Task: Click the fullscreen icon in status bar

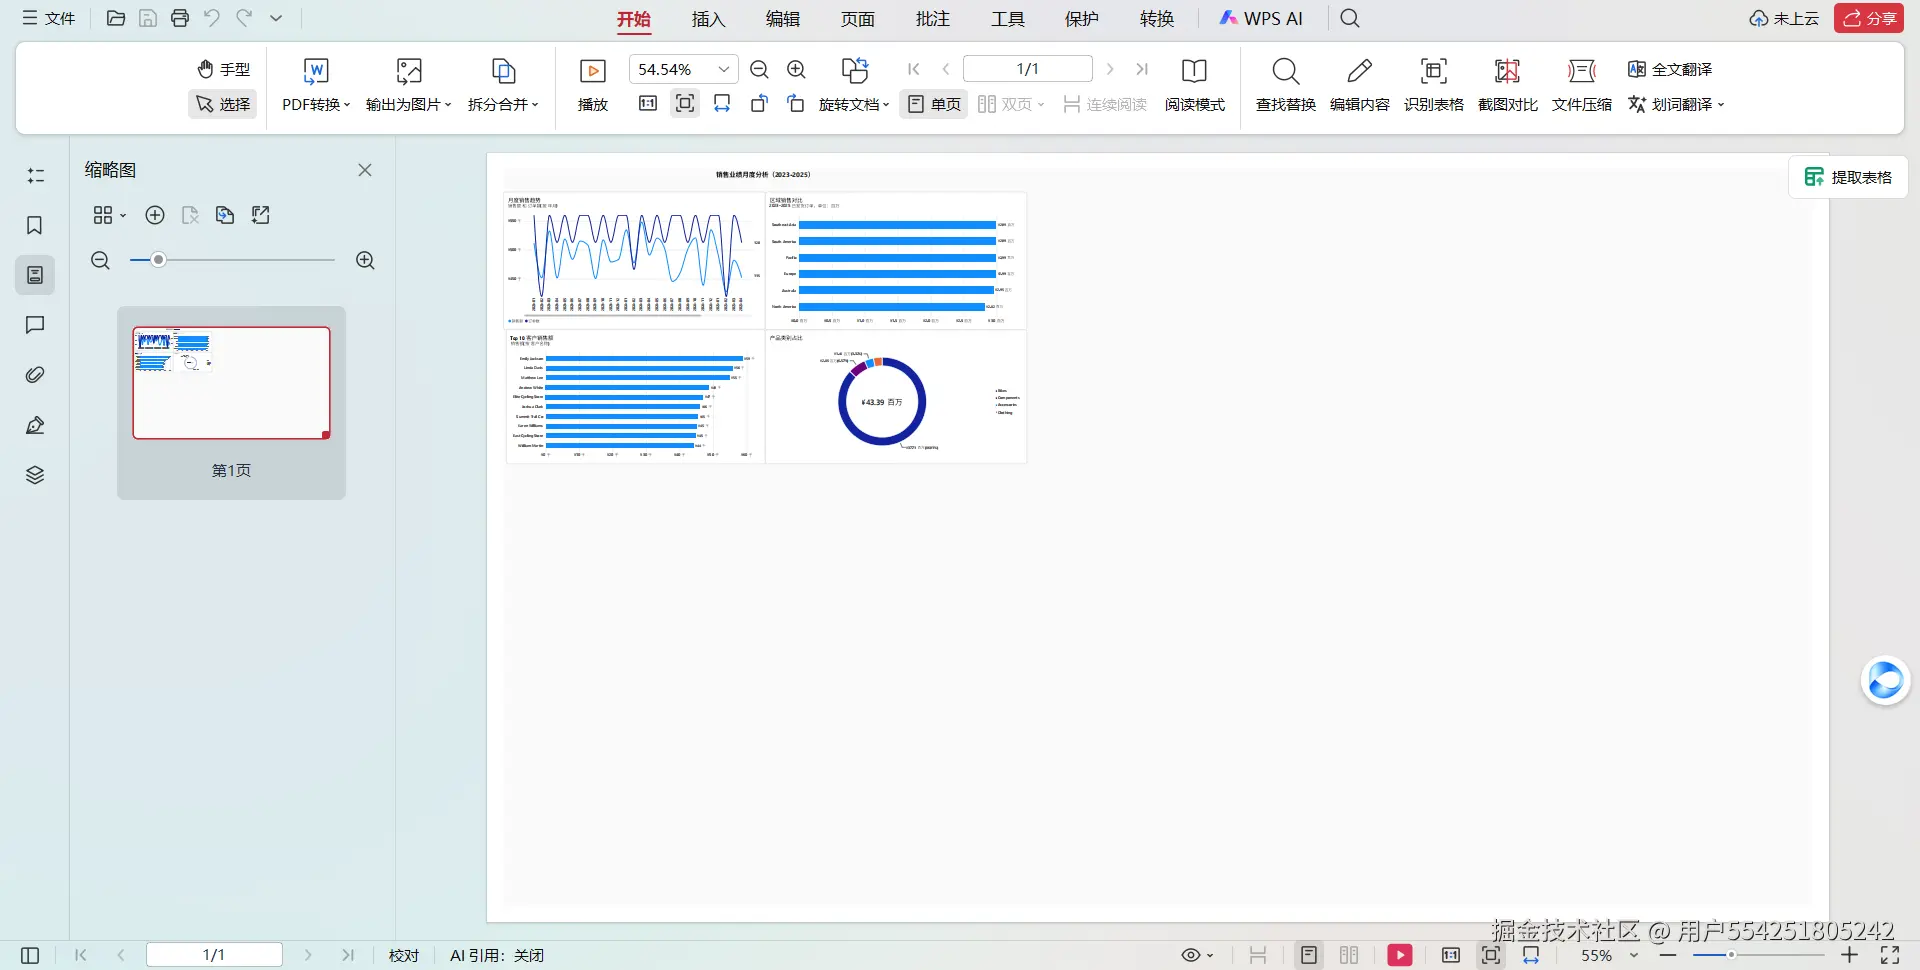Action: (1890, 955)
